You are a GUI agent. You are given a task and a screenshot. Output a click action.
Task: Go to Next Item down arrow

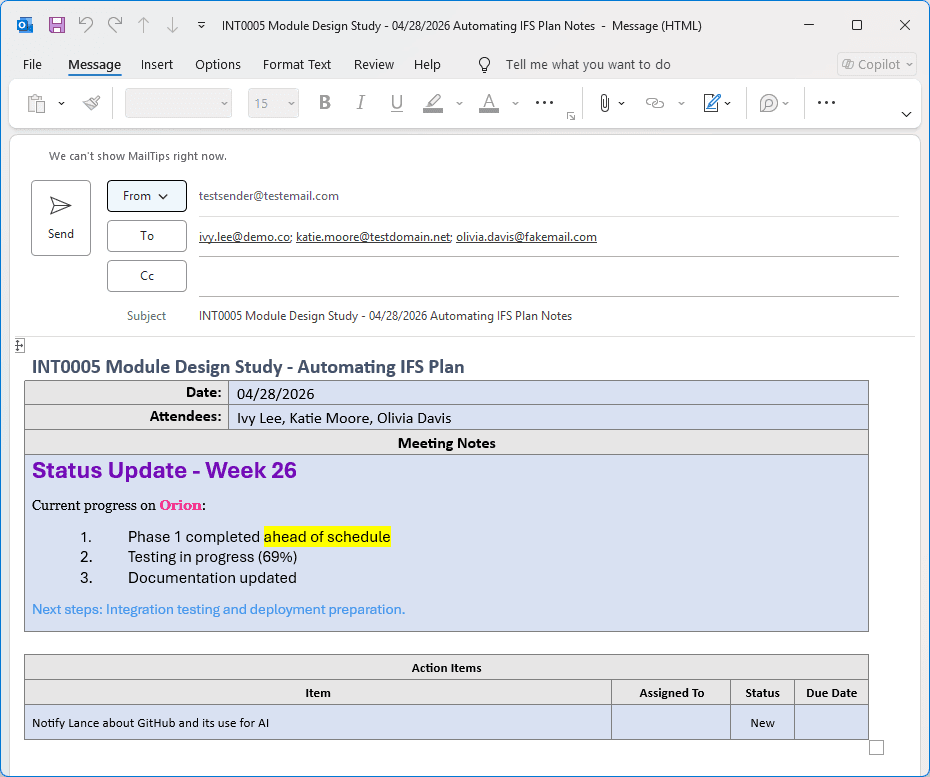click(x=172, y=25)
